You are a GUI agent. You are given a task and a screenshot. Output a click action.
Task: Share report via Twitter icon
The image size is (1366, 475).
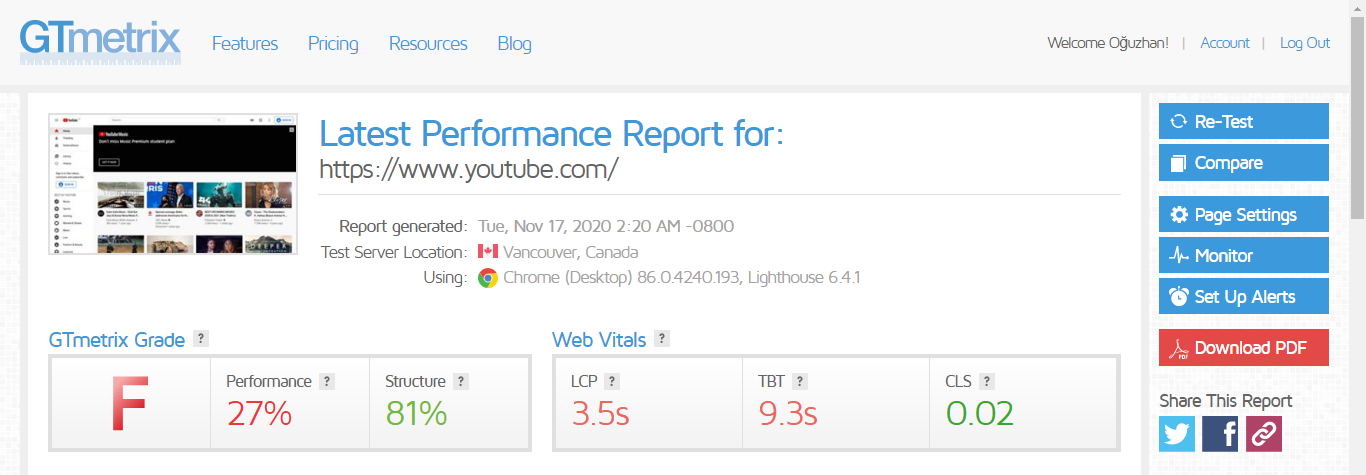[1177, 434]
